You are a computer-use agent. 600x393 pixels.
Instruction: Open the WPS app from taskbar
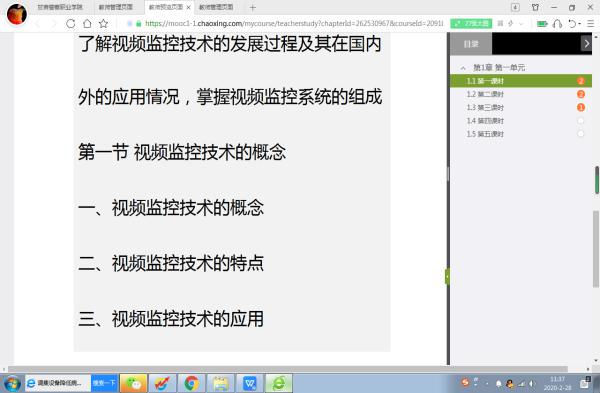(249, 383)
